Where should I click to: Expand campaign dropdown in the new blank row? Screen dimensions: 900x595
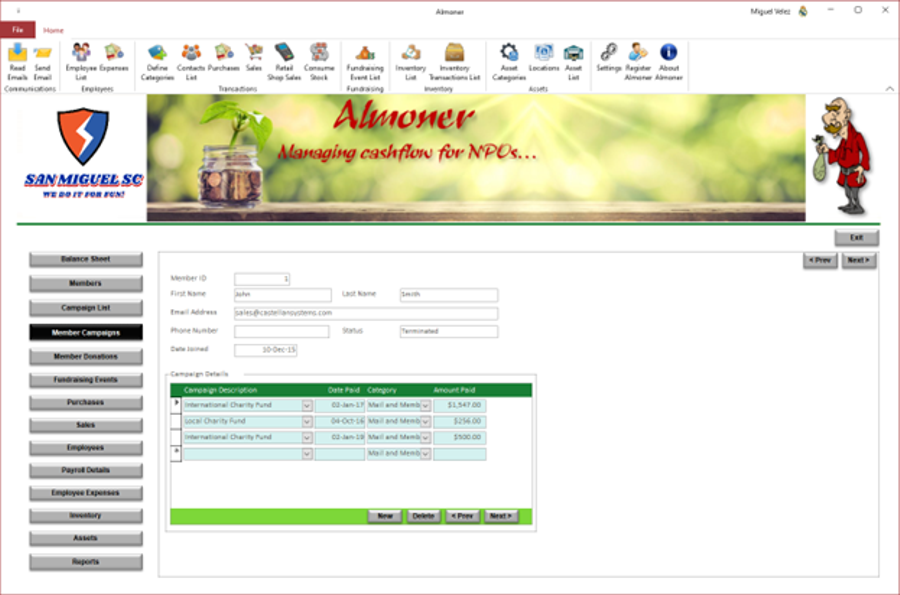click(307, 454)
